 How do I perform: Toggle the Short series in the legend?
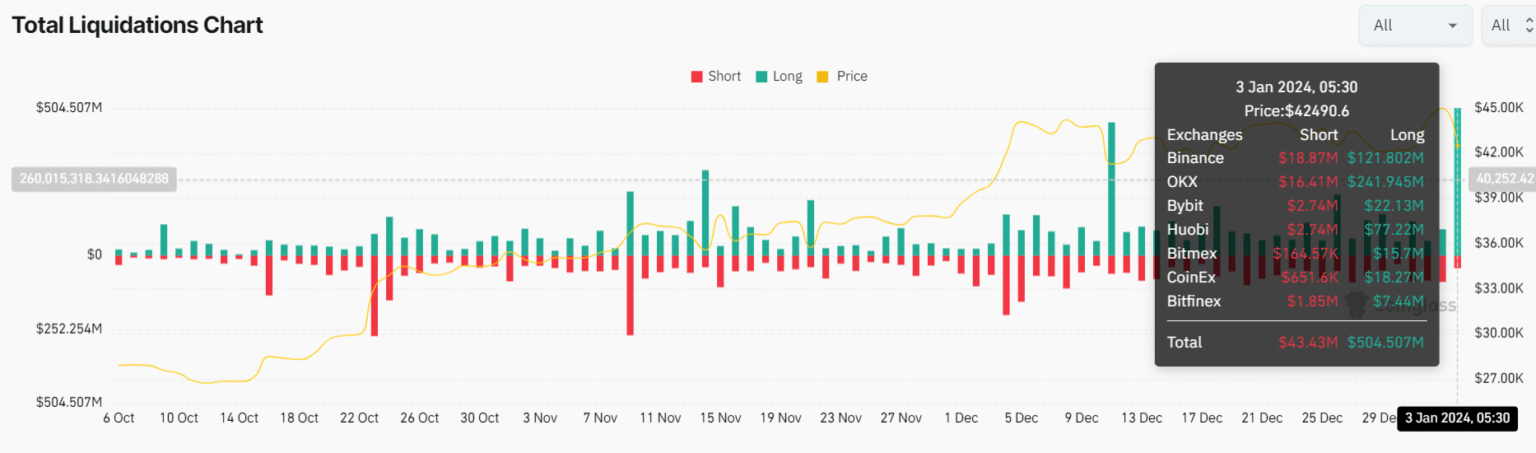(724, 76)
